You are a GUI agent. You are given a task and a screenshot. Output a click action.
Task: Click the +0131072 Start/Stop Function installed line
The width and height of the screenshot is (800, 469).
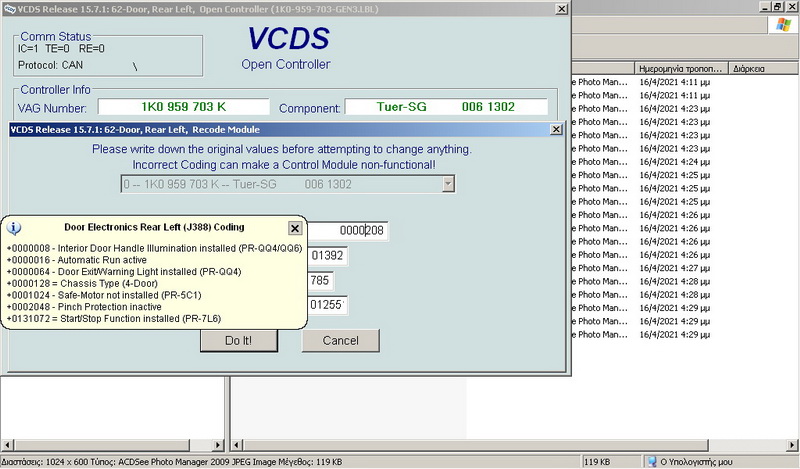(x=114, y=319)
